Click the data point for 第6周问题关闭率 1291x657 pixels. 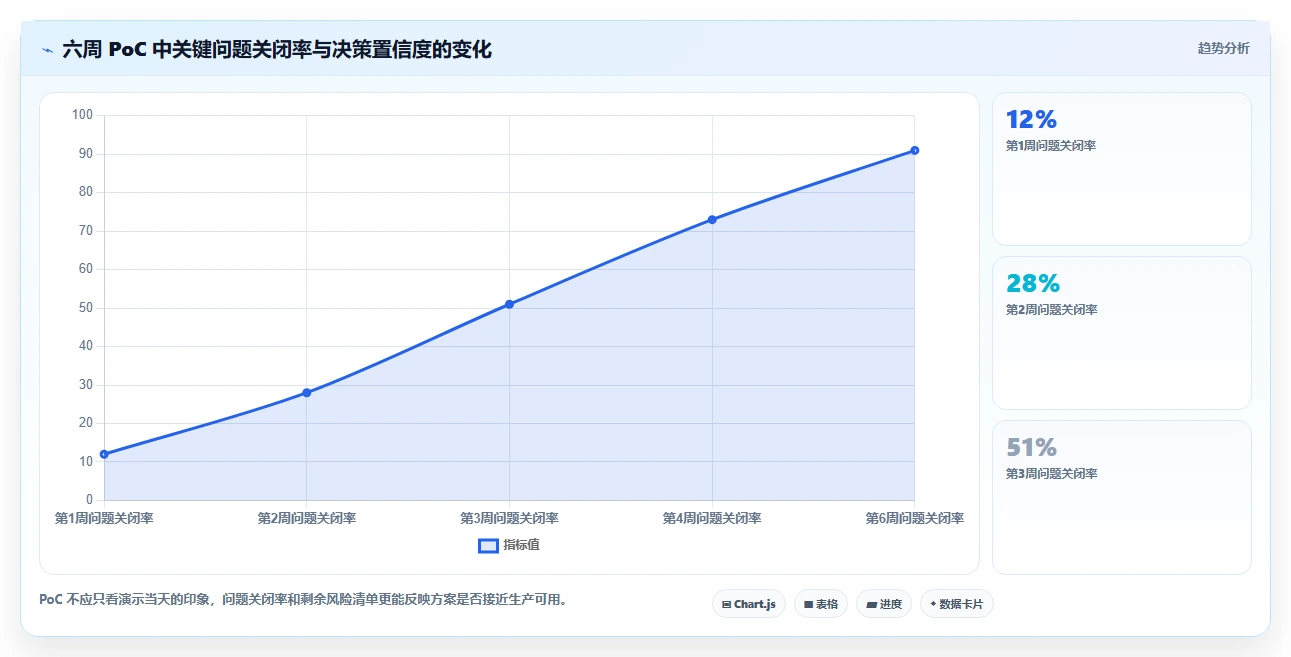coord(914,150)
